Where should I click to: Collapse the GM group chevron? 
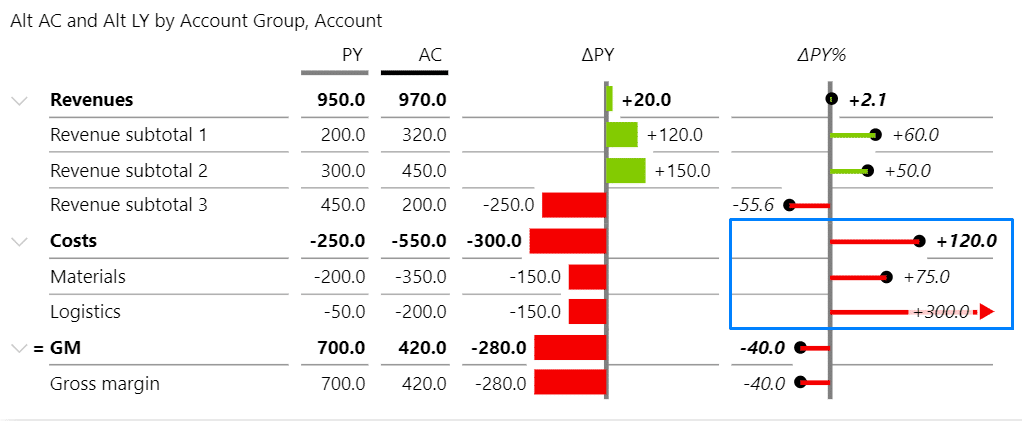tap(18, 348)
